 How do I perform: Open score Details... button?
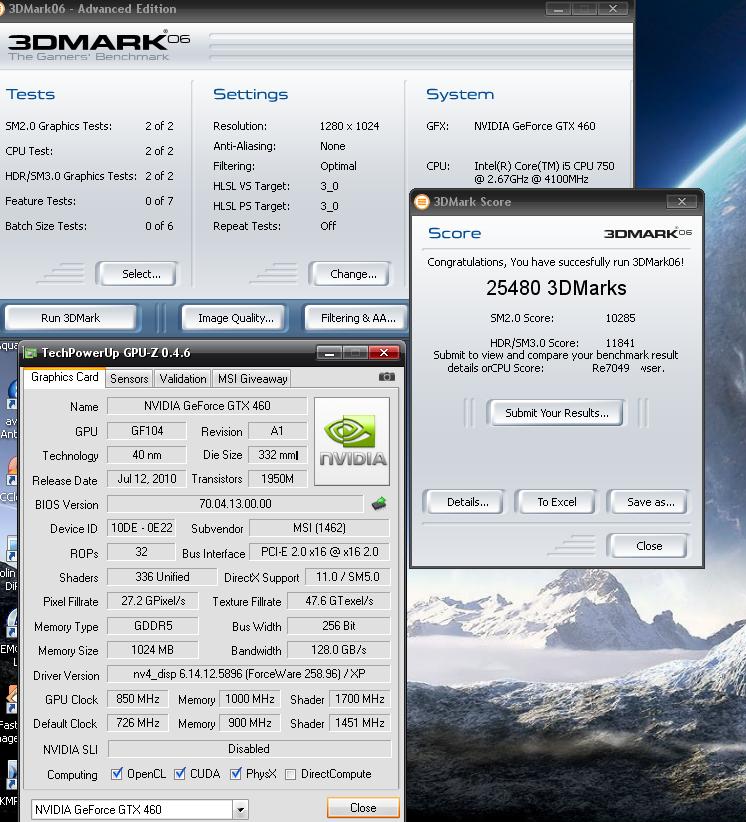464,502
